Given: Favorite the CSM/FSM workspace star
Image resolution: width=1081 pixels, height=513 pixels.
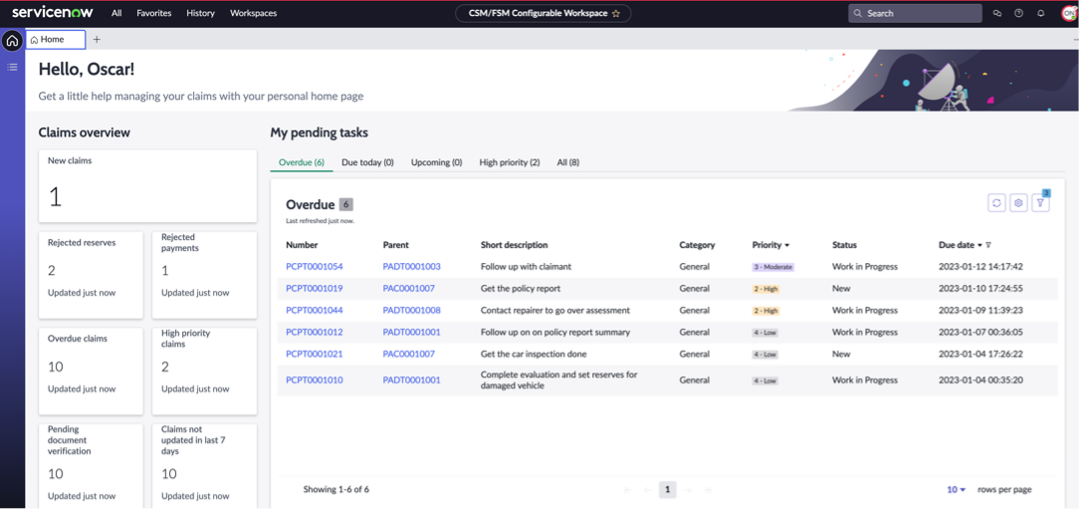Looking at the screenshot, I should (x=616, y=13).
